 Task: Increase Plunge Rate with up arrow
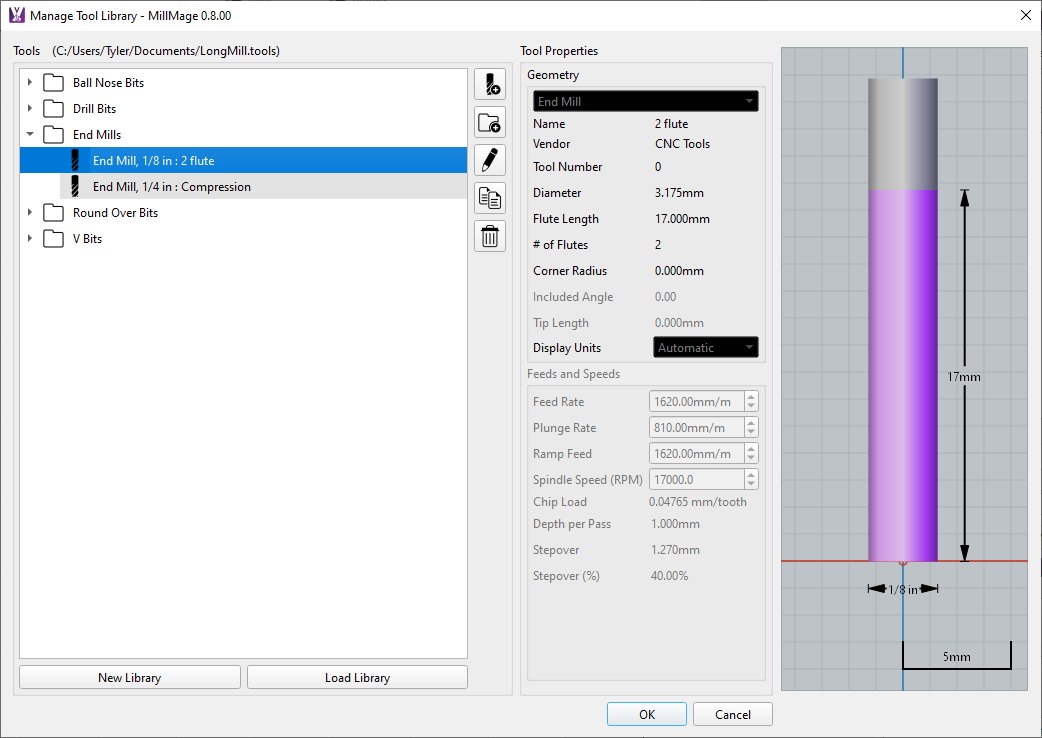751,422
